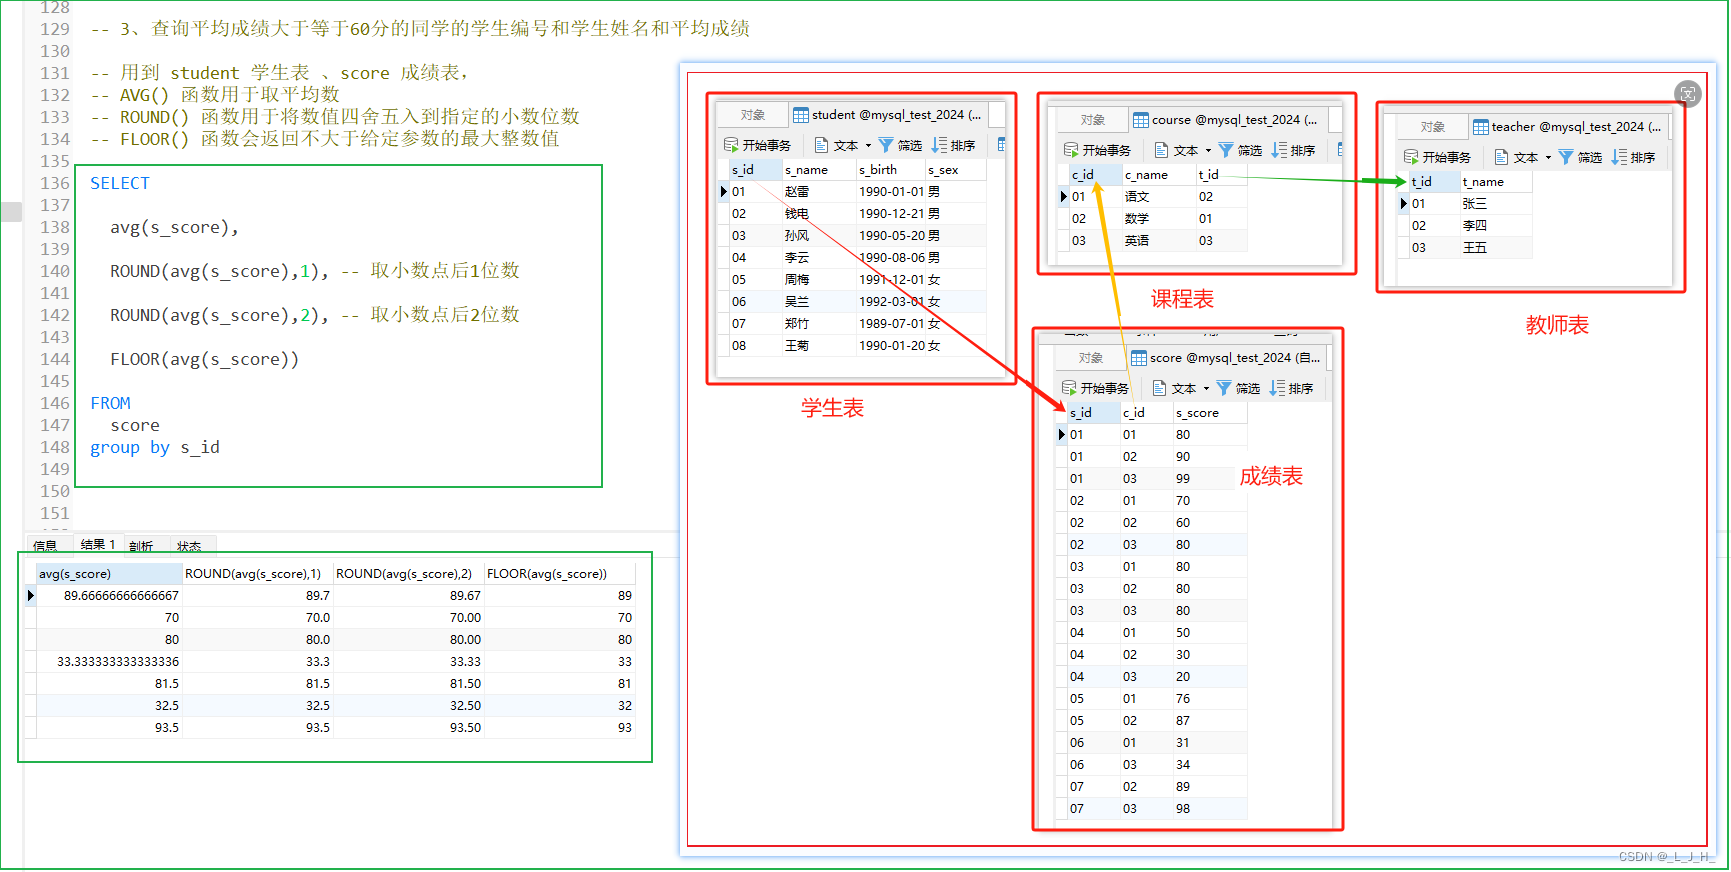Click 排序 sort icon in course table toolbar
This screenshot has width=1731, height=872.
(1279, 150)
